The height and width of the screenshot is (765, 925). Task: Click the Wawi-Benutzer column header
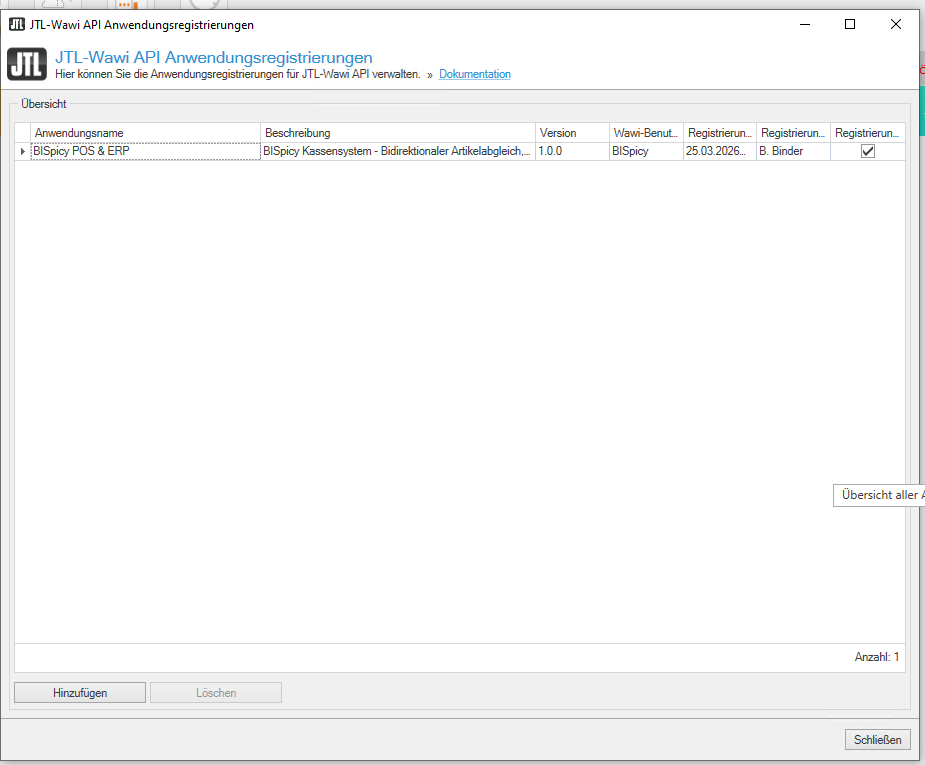(x=645, y=133)
